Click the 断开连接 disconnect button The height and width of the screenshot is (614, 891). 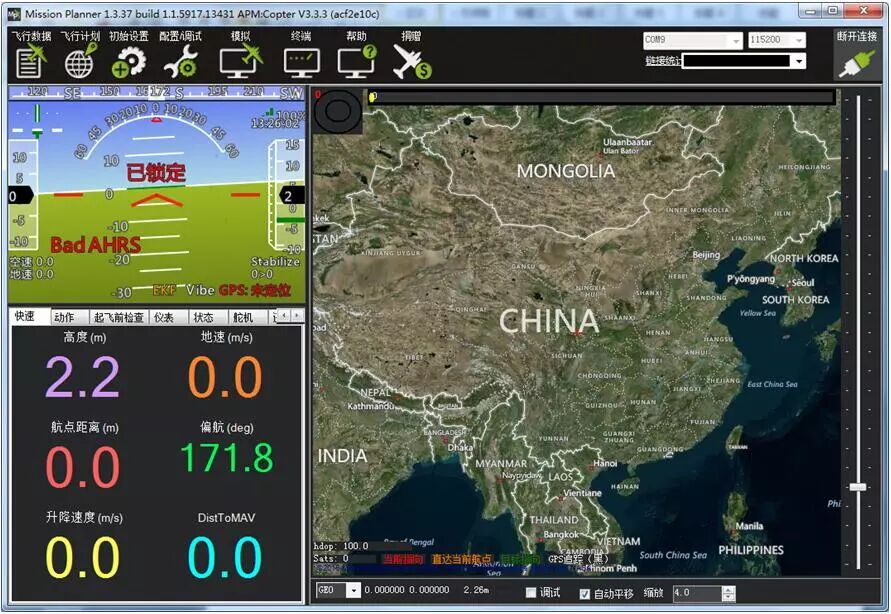pyautogui.click(x=857, y=55)
